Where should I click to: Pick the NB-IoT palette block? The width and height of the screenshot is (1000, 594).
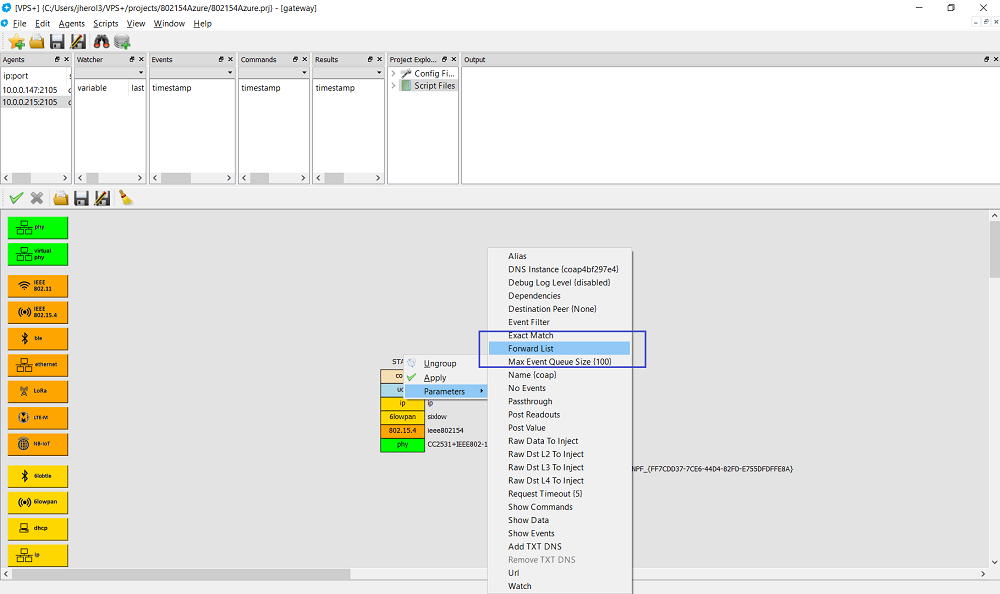[38, 444]
